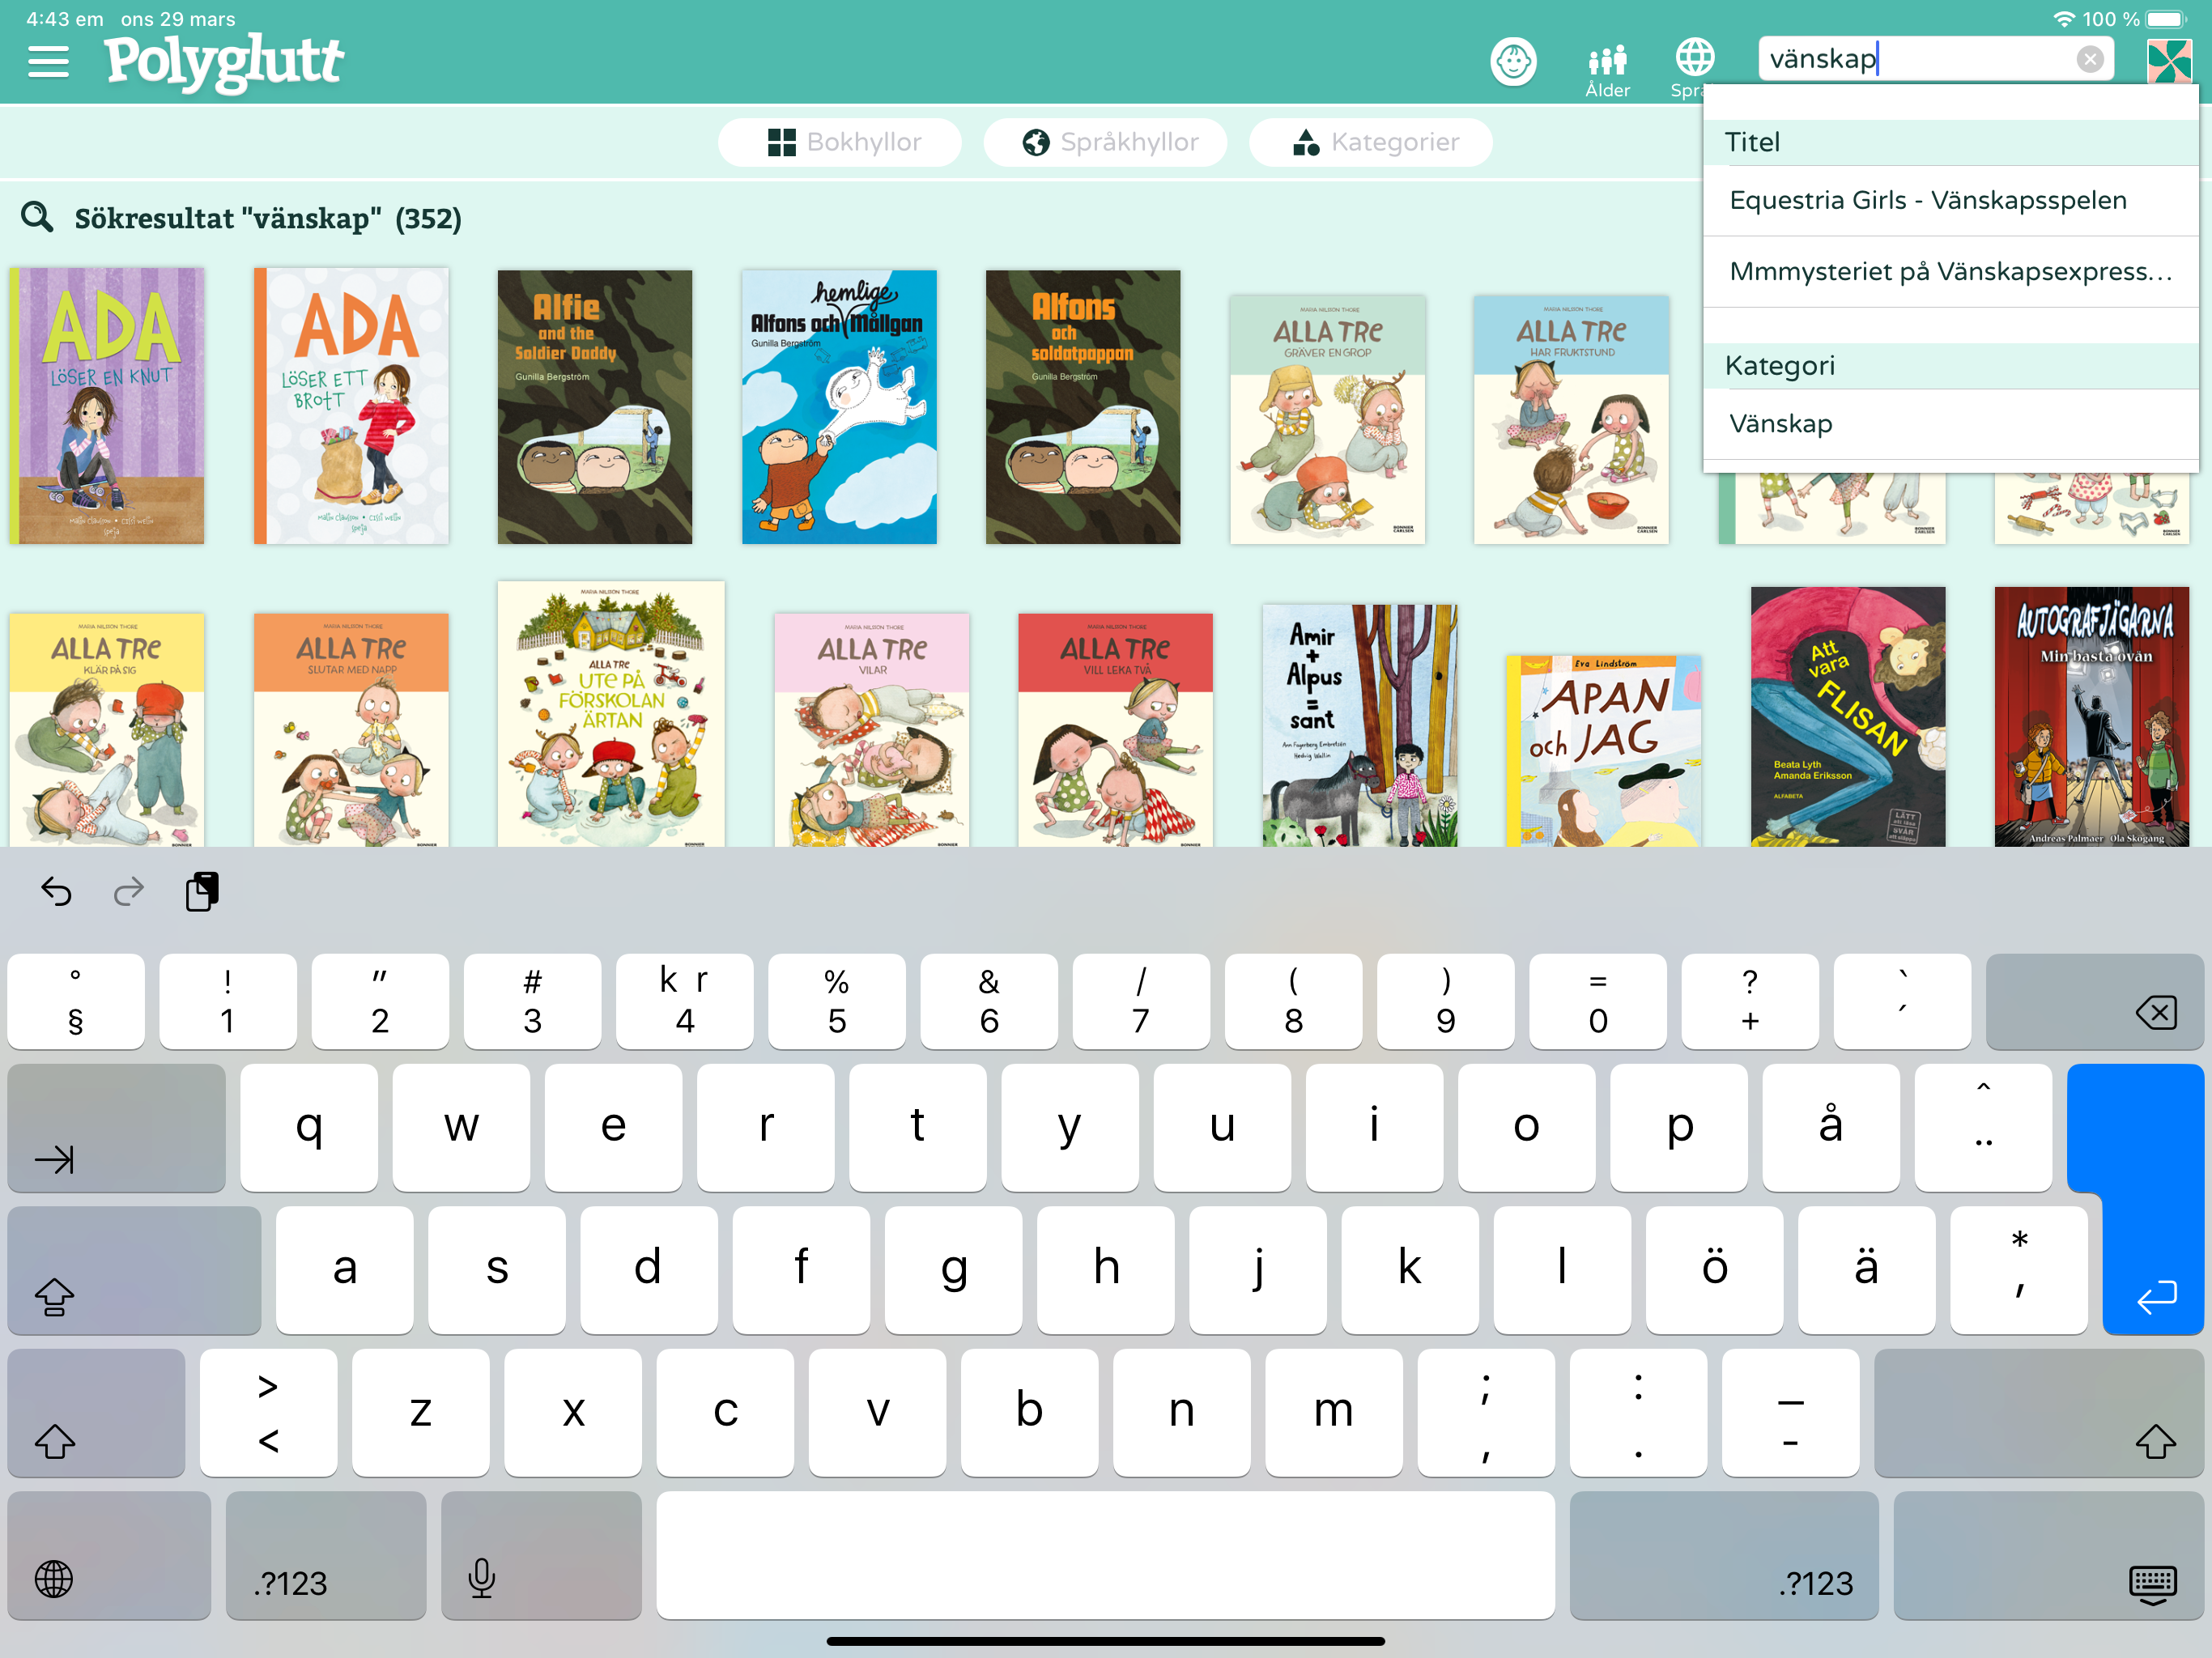Choose the Vänskap category suggestion
Image resolution: width=2212 pixels, height=1658 pixels.
click(1950, 424)
